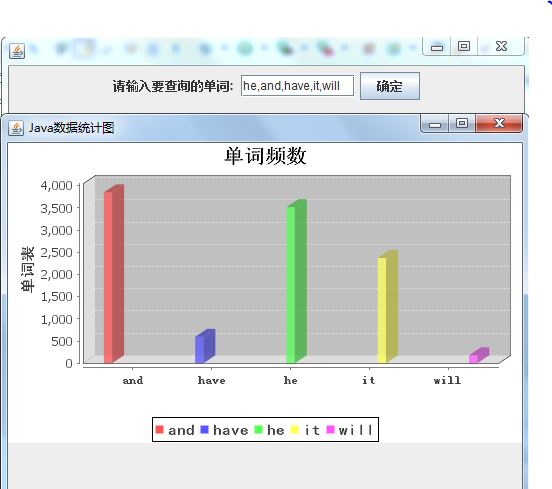Click the 'he' x-axis category label

pos(290,380)
